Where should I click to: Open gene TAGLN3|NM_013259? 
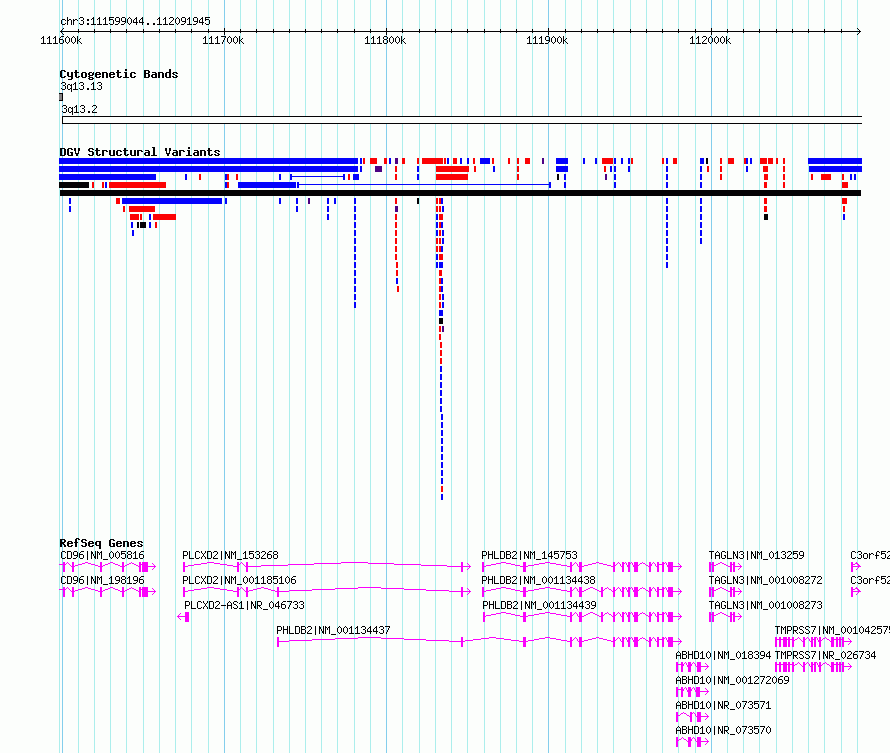756,555
